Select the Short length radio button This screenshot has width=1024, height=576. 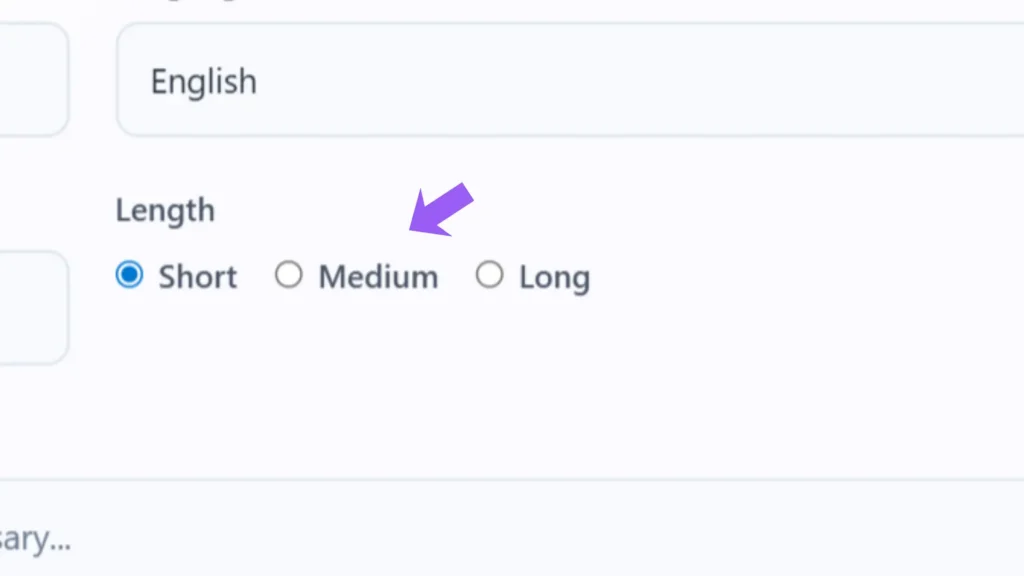coord(130,275)
